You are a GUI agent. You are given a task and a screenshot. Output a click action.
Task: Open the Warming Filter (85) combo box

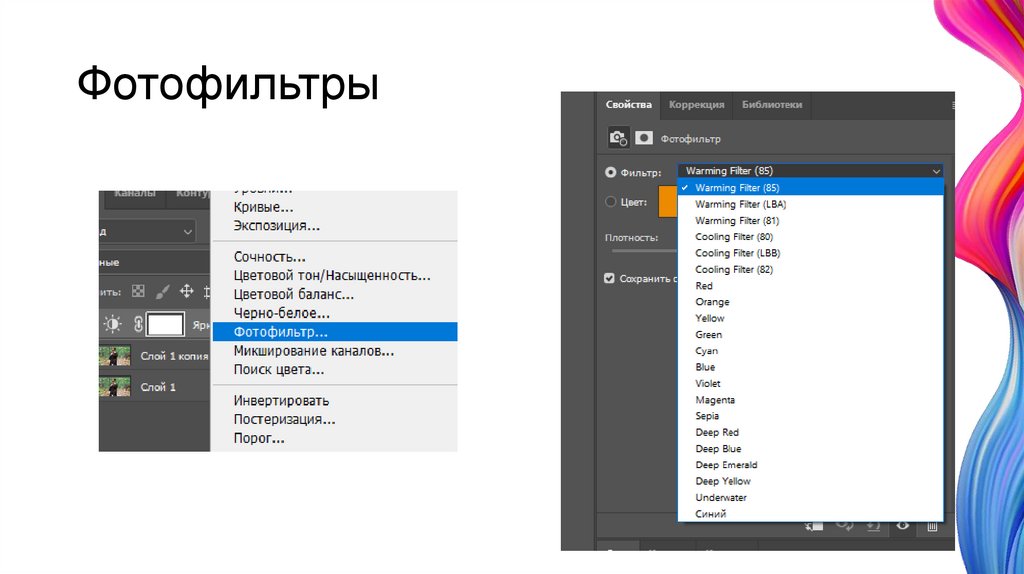[x=810, y=170]
